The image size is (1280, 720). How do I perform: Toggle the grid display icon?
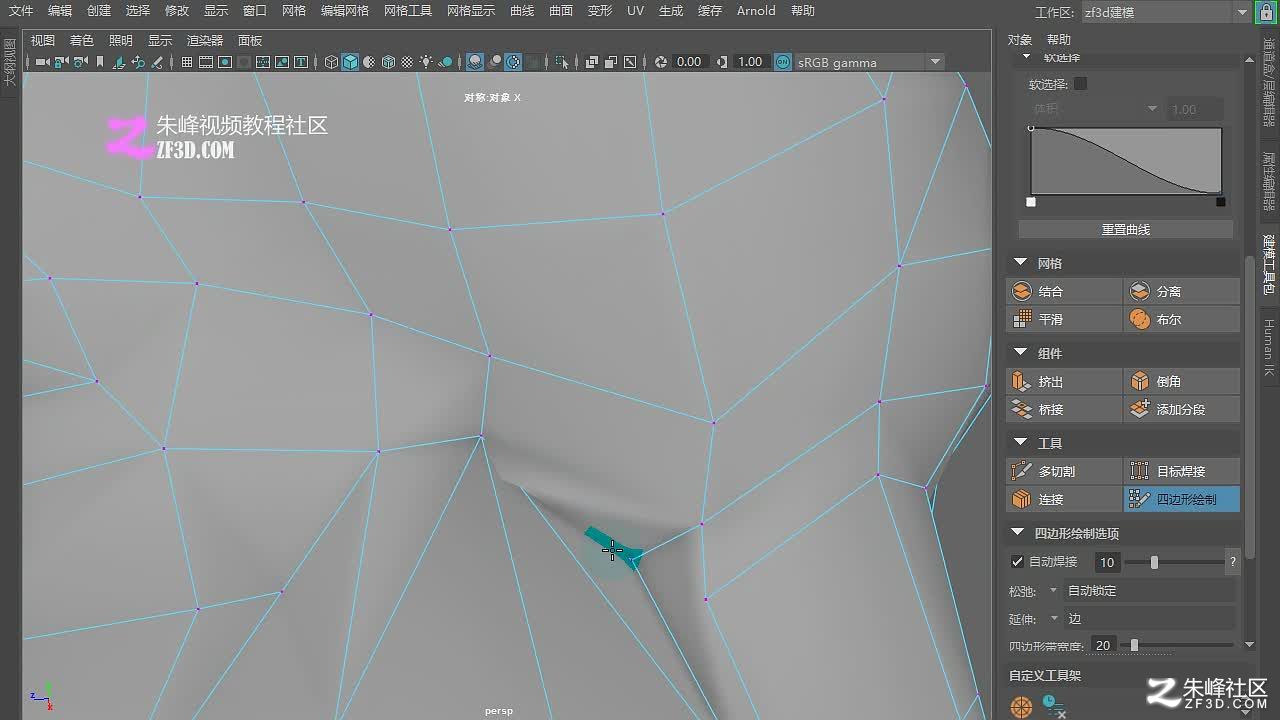click(x=187, y=62)
